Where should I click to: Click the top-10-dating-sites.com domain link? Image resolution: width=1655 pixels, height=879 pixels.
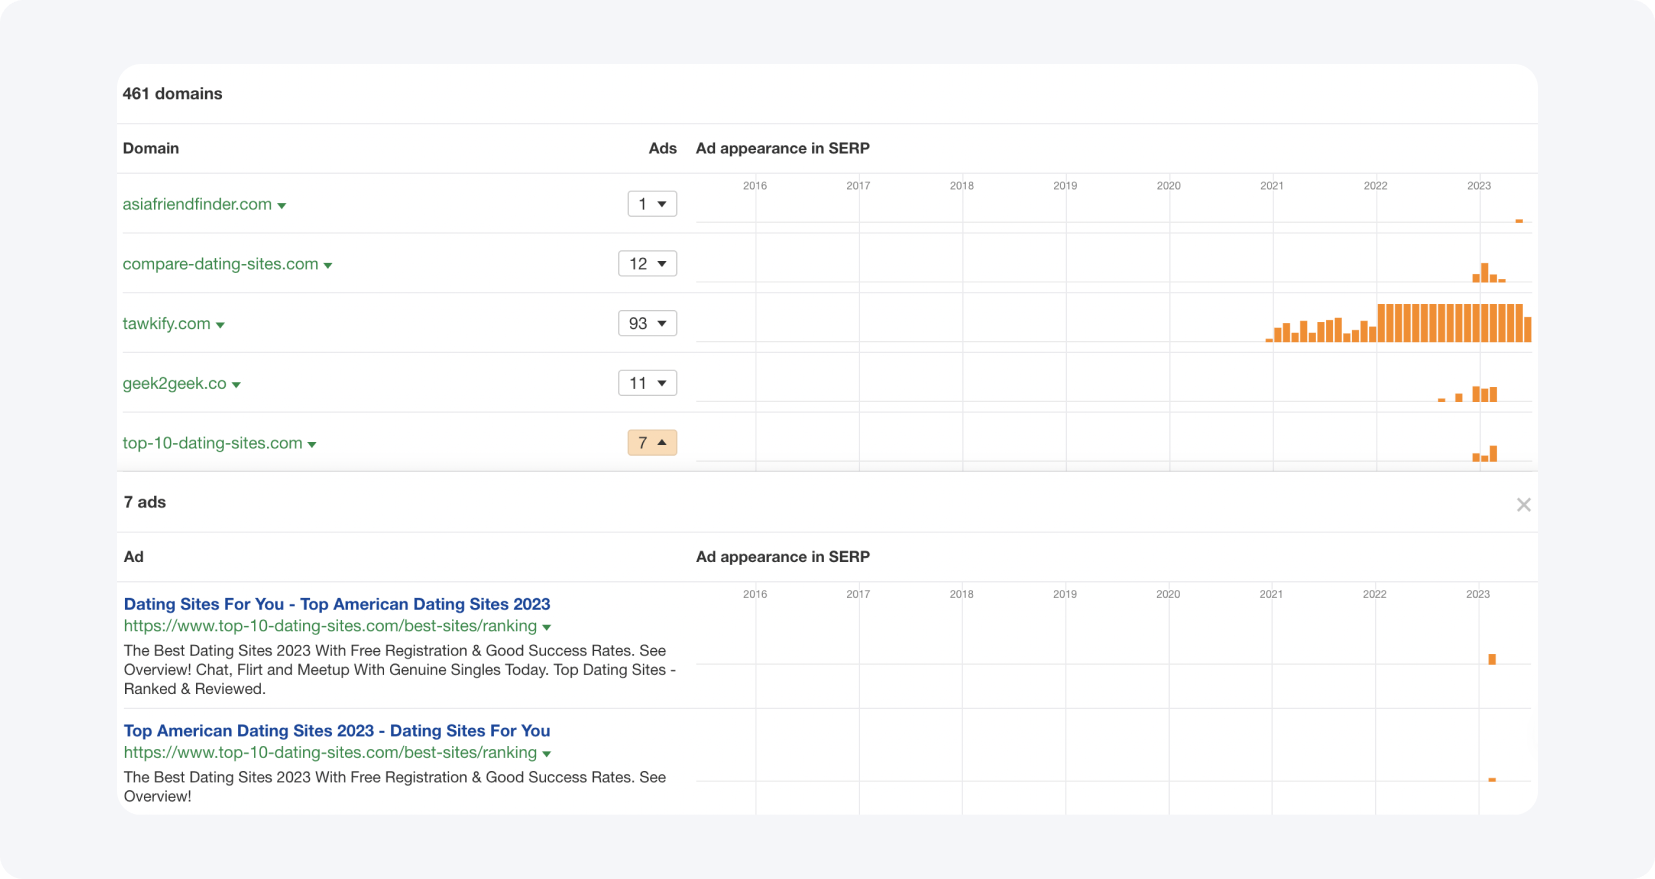[212, 443]
